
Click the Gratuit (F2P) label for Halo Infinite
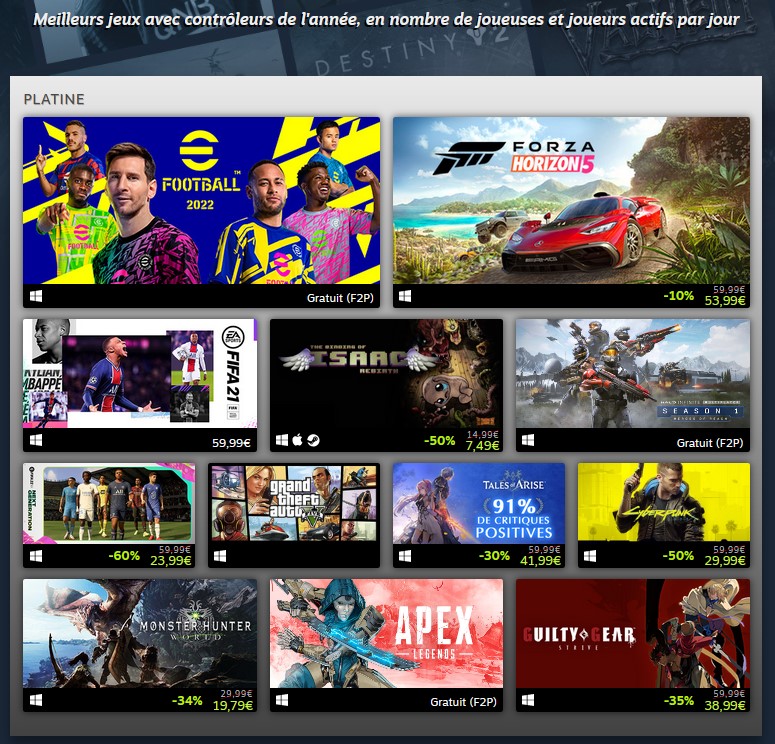(710, 443)
